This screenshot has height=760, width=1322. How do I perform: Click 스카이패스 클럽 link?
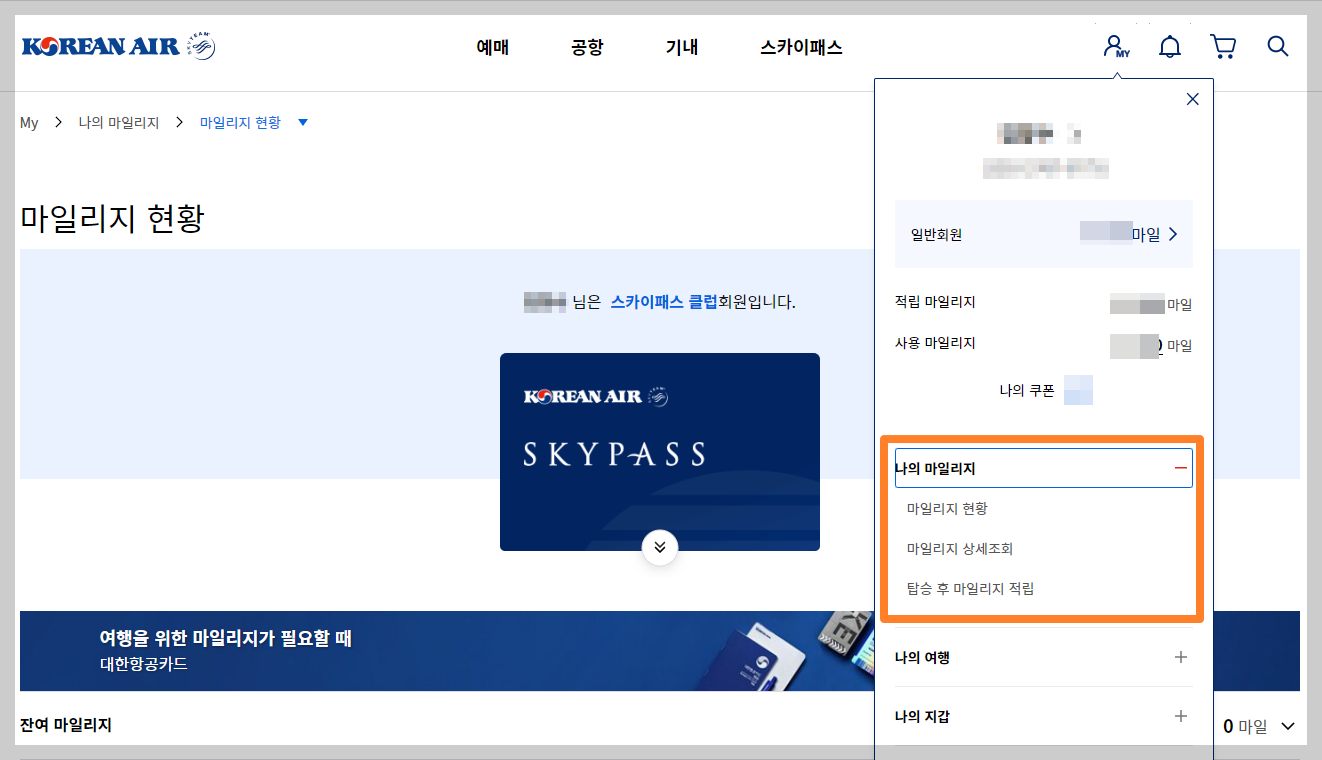[664, 302]
